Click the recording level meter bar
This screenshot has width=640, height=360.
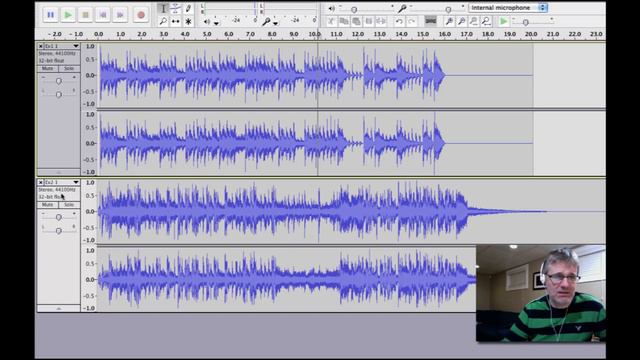[x=289, y=8]
